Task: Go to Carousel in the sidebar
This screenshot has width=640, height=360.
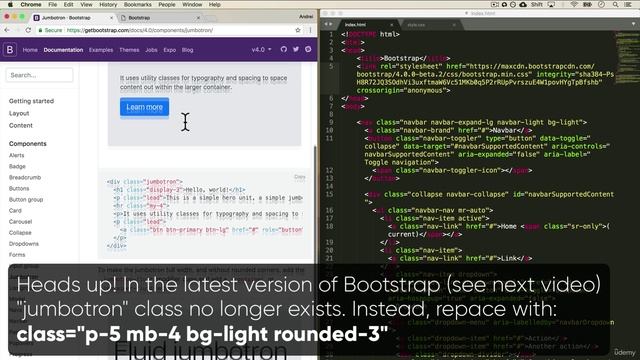Action: point(20,221)
